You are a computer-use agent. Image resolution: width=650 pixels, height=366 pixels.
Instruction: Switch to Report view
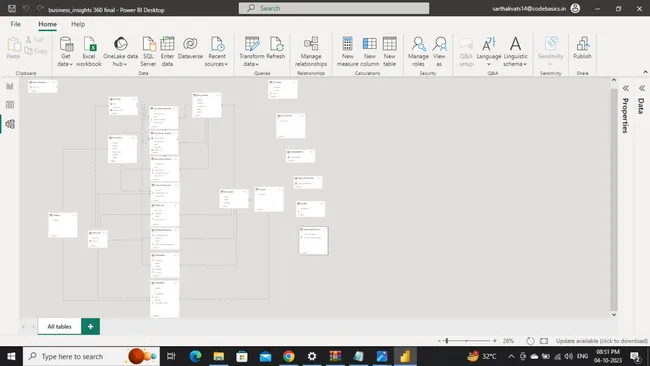point(10,86)
